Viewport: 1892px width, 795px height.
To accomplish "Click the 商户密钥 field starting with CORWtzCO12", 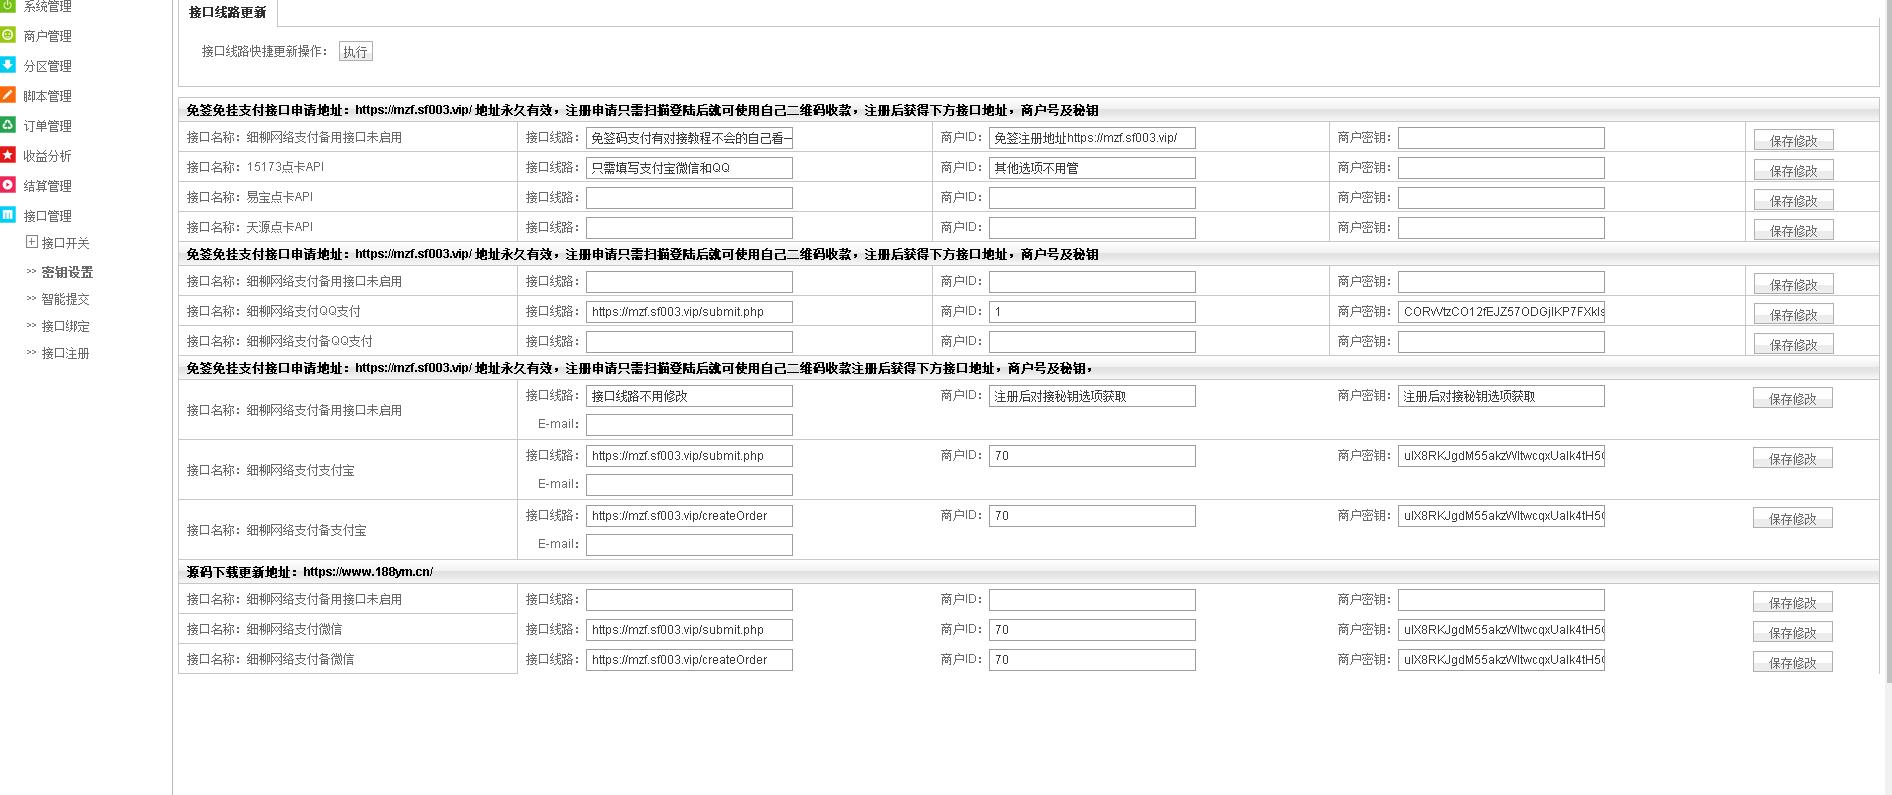I will point(1501,312).
